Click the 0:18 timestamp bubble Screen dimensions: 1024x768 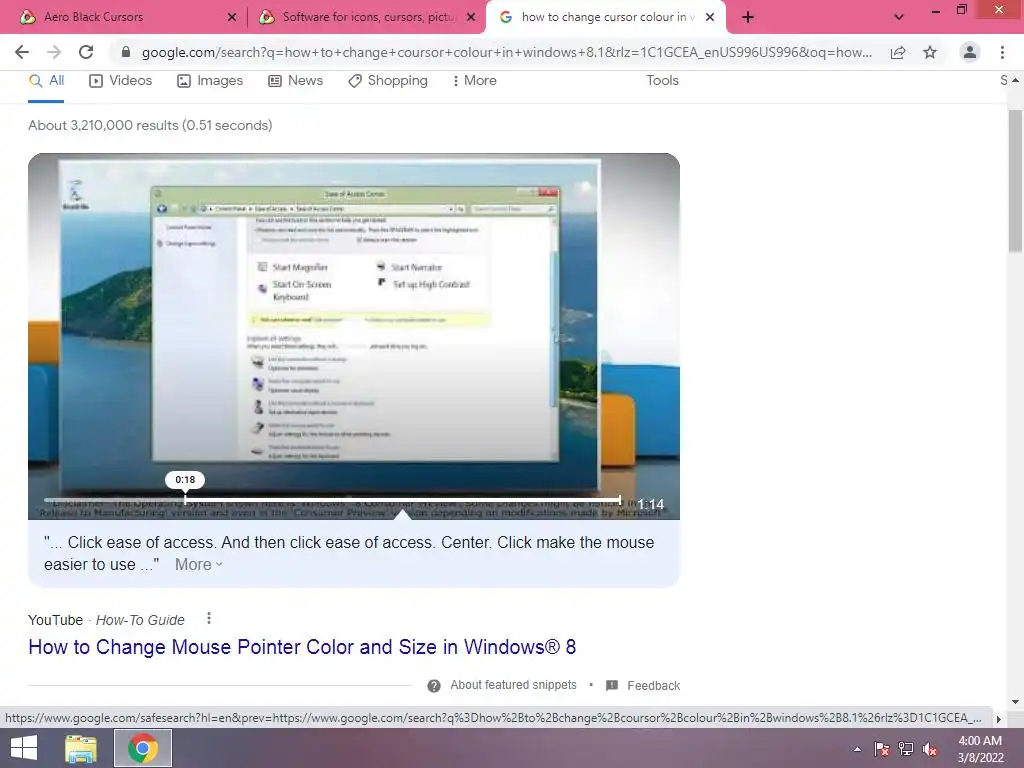[x=185, y=479]
